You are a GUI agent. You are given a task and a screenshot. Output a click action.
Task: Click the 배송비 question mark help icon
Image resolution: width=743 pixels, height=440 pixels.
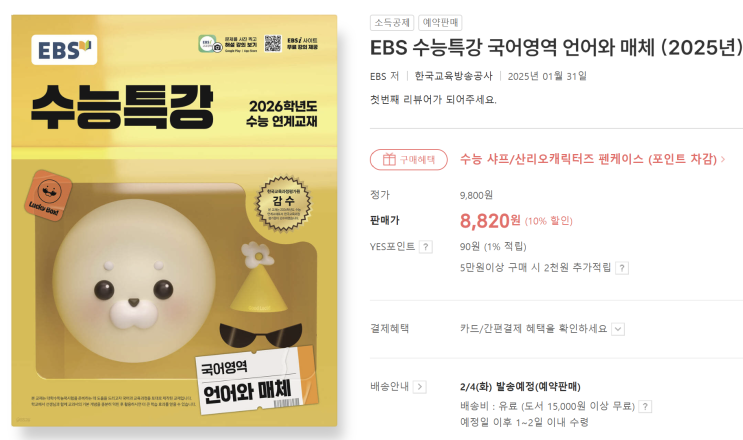coord(645,406)
